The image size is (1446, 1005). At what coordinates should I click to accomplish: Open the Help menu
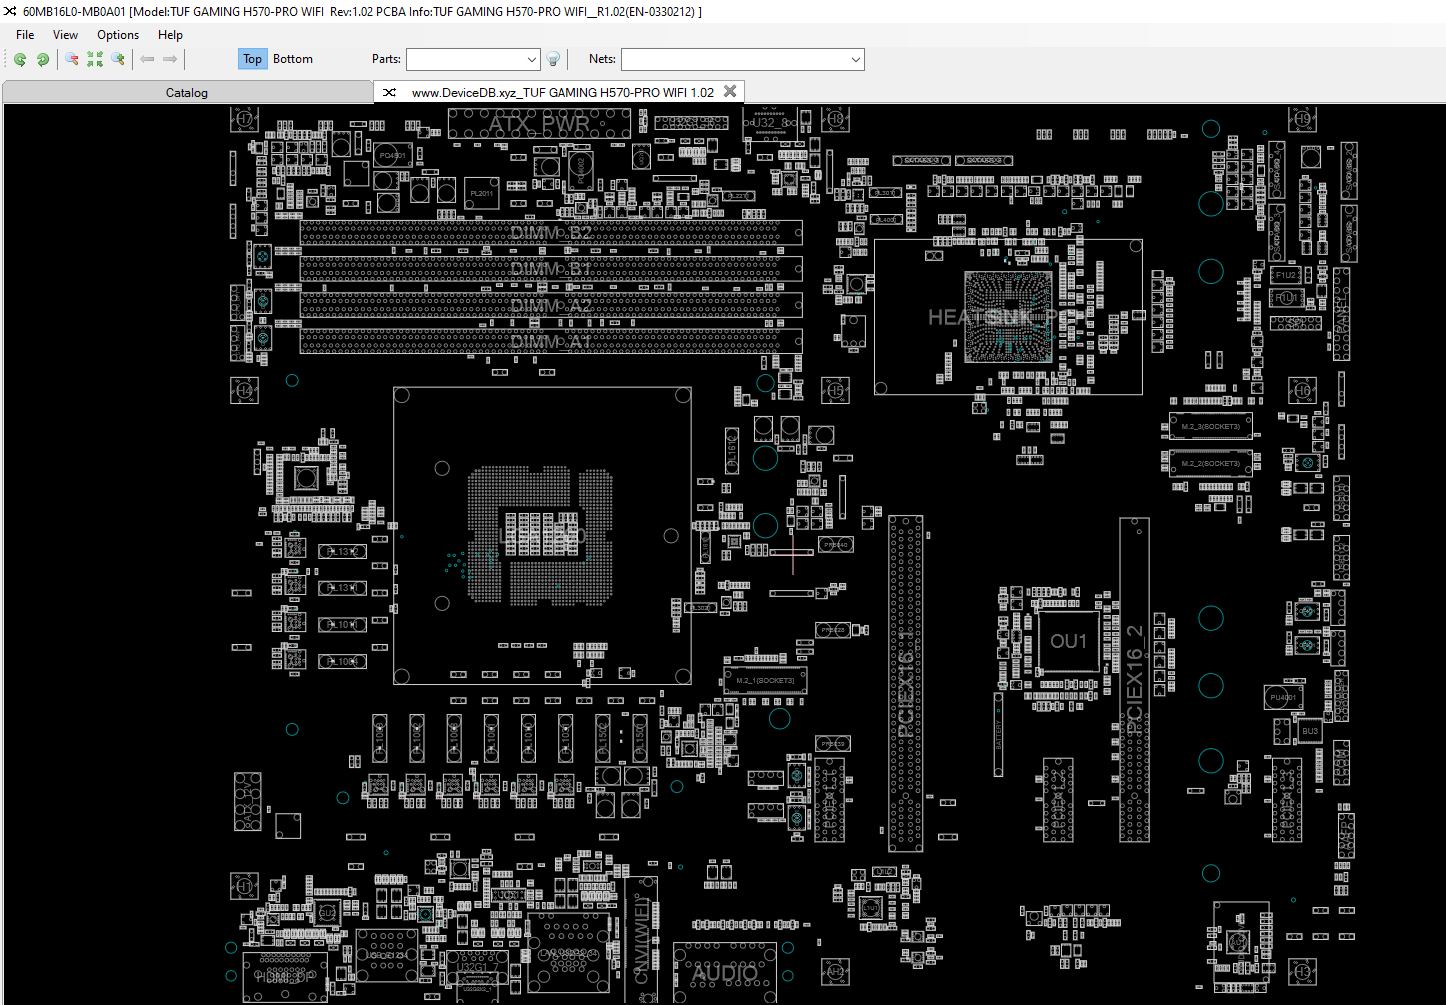[x=170, y=34]
